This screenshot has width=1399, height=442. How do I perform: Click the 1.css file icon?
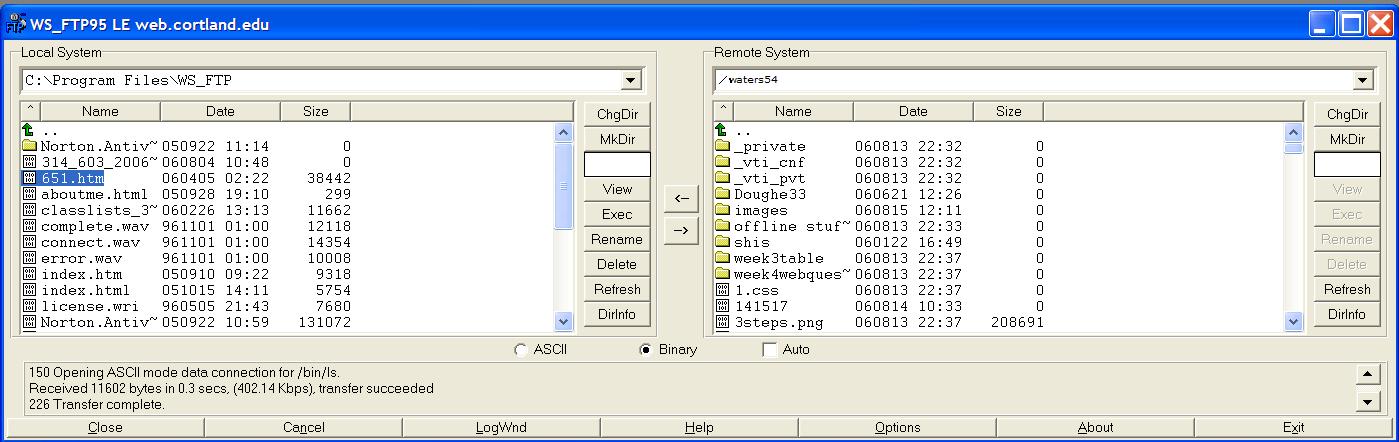(722, 290)
